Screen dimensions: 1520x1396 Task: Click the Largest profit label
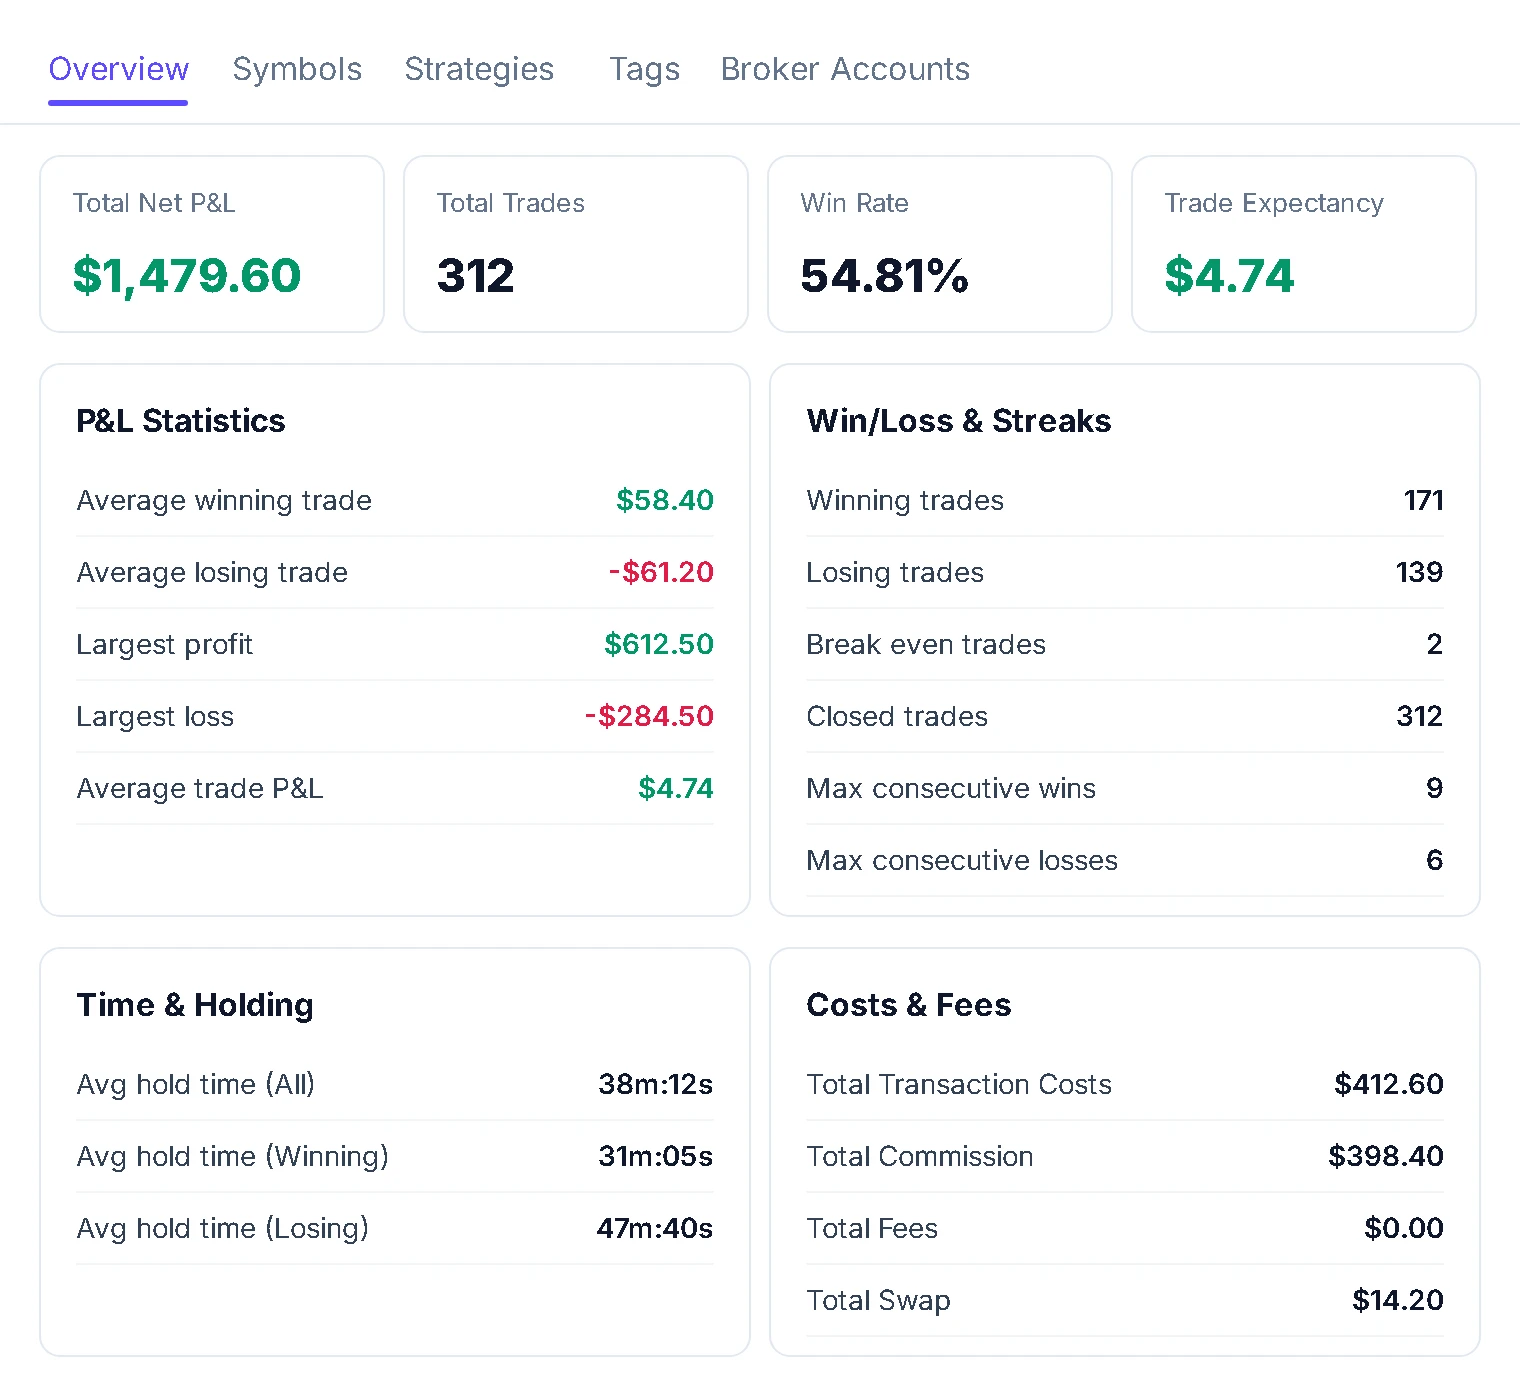(165, 645)
